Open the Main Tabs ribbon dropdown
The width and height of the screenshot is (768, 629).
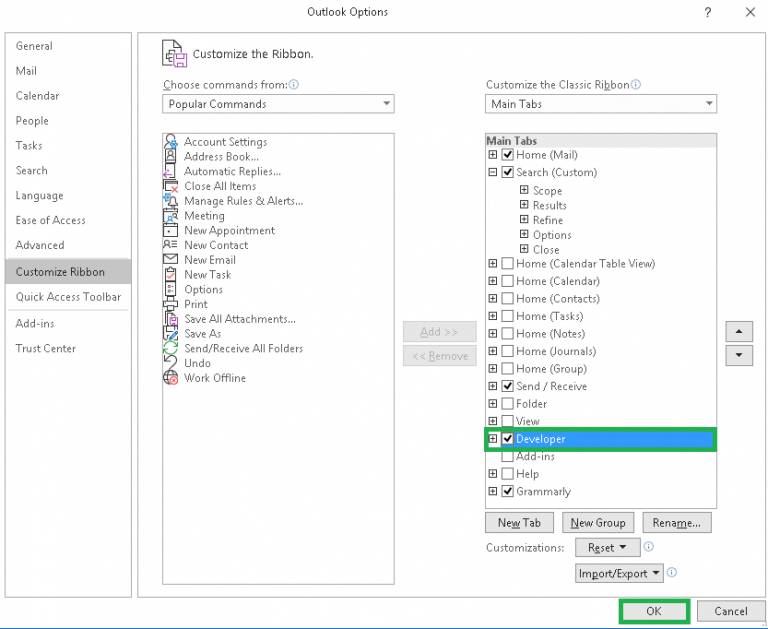(x=601, y=104)
